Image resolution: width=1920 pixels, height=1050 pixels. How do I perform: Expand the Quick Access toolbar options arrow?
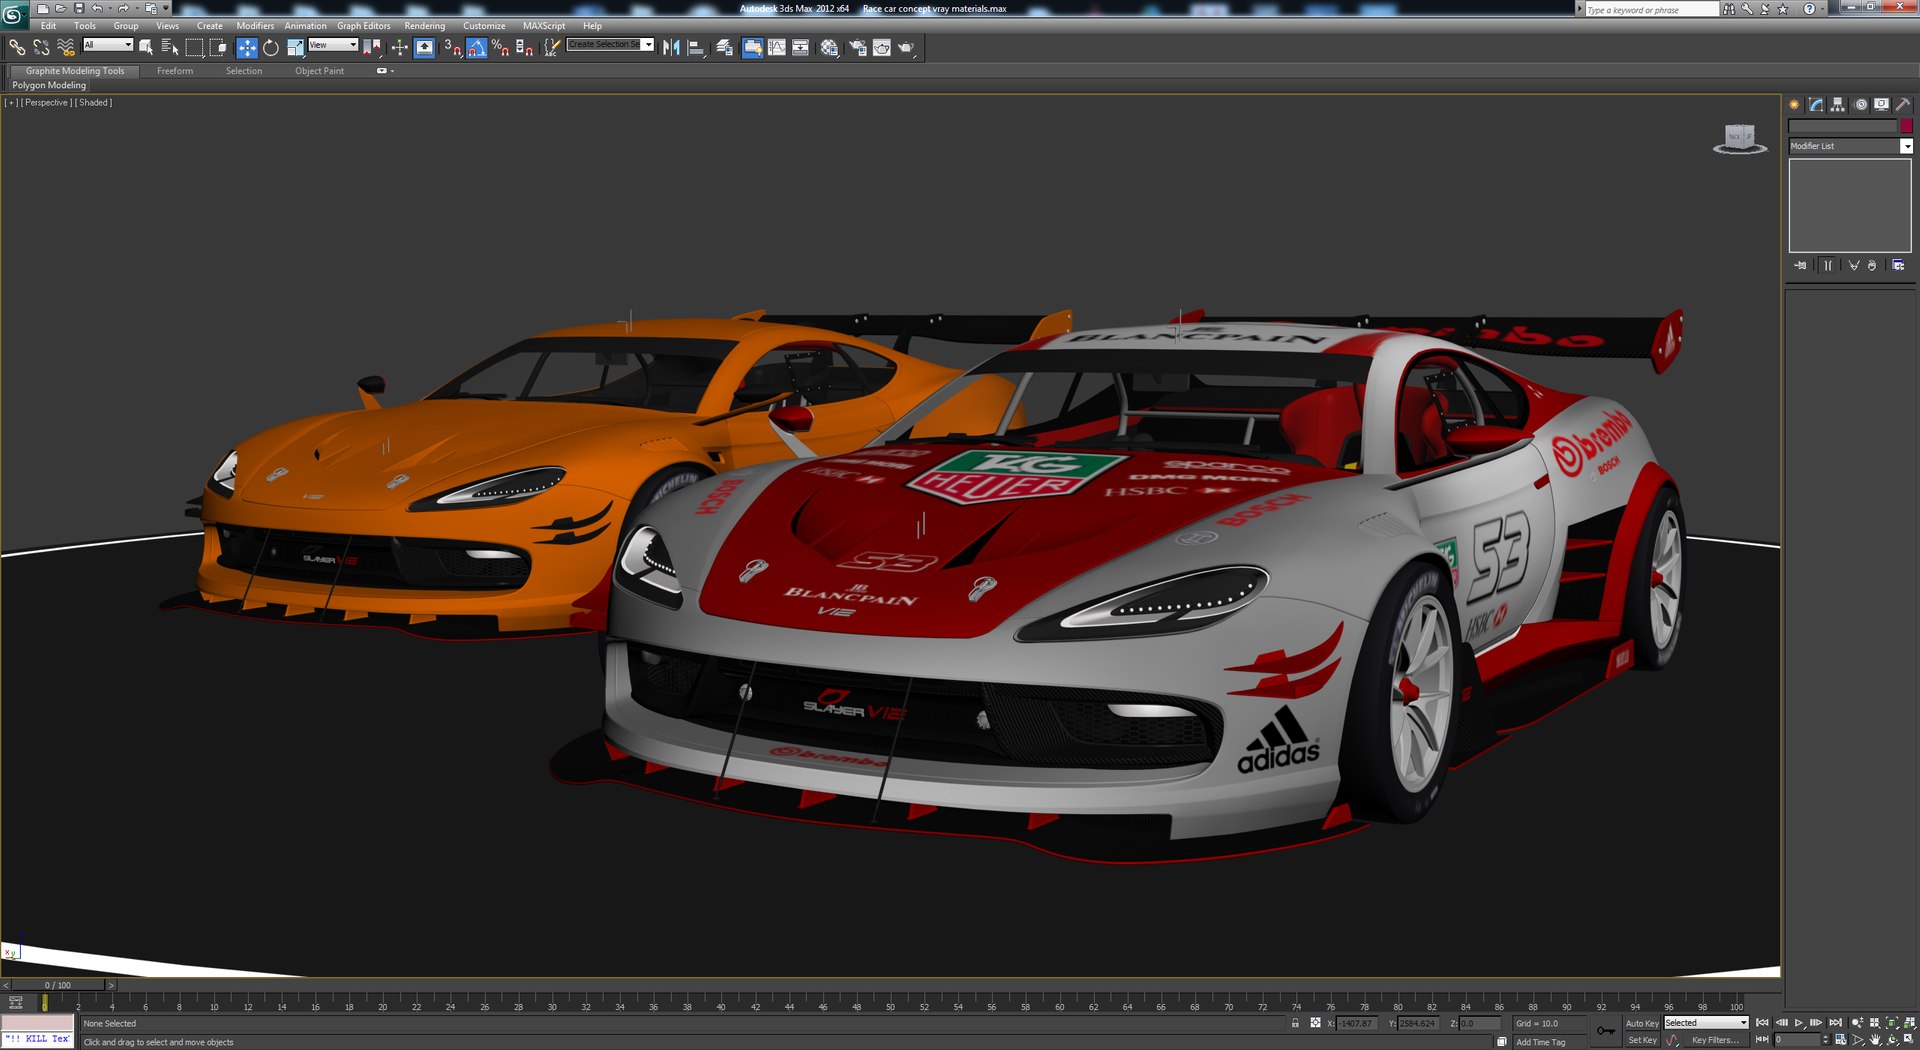point(166,8)
